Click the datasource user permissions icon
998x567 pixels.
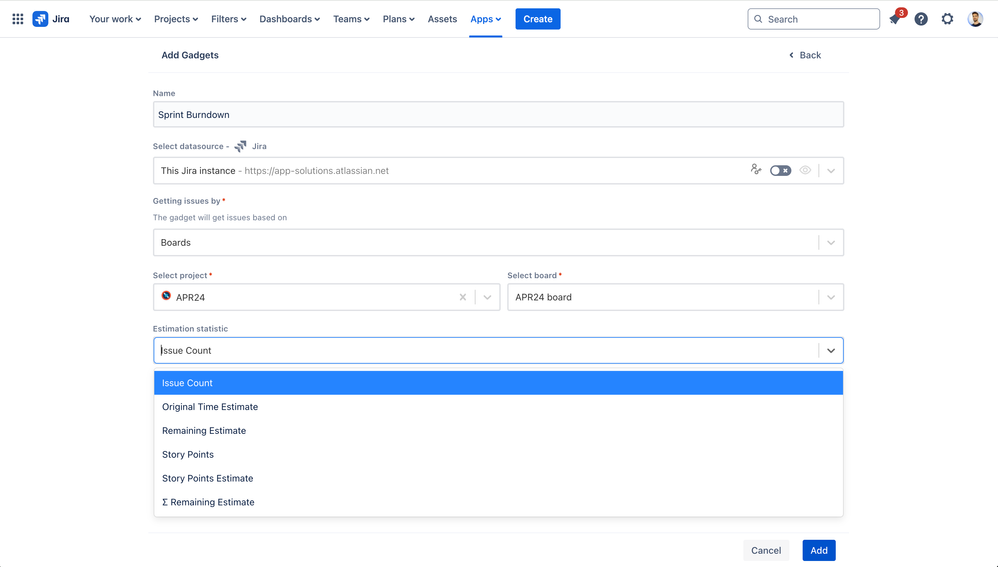(756, 169)
